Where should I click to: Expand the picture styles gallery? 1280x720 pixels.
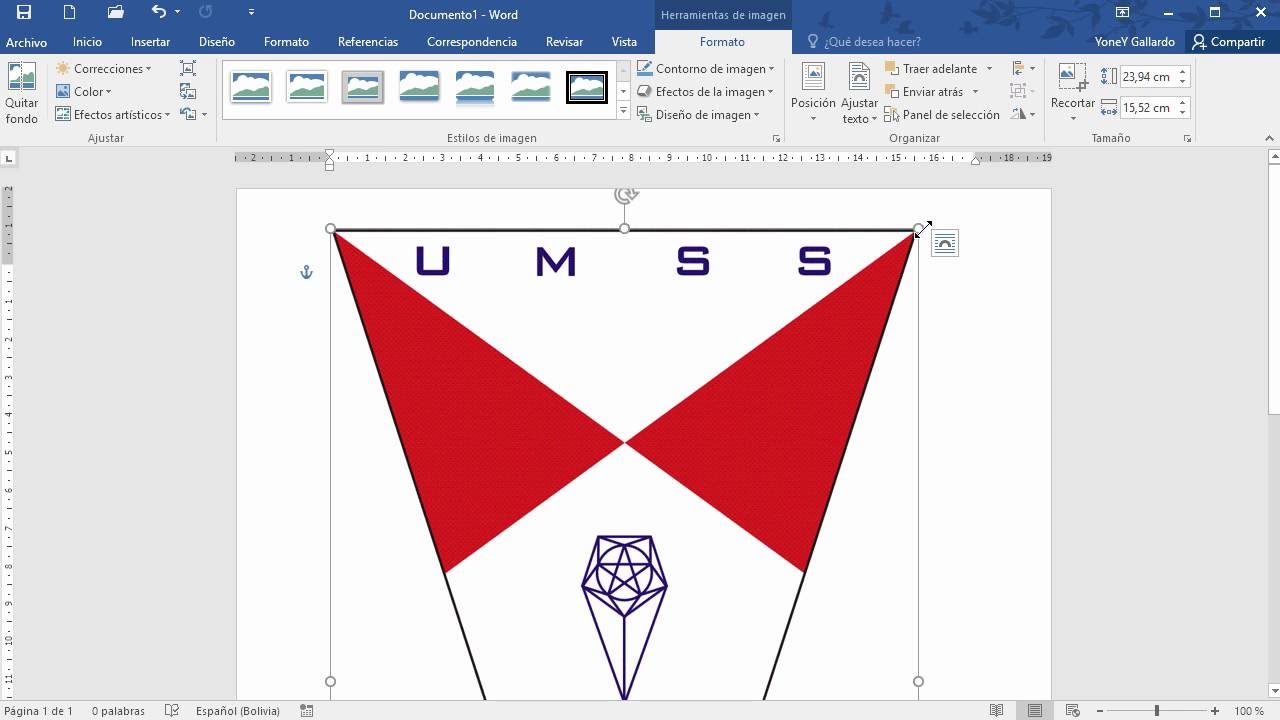(623, 111)
